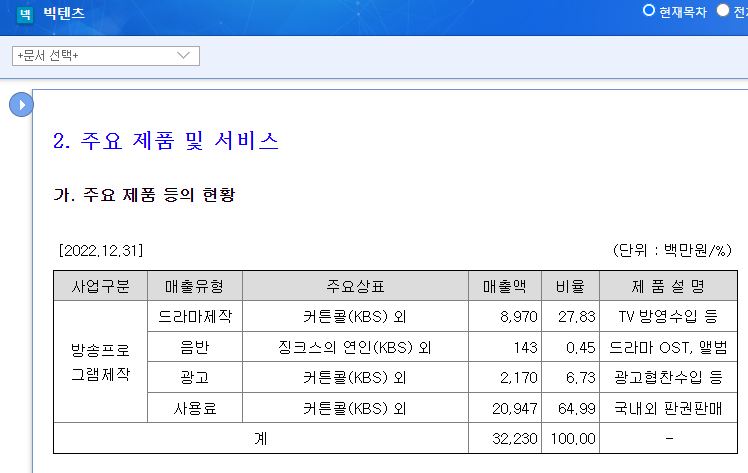Click the 음반 cell
The height and width of the screenshot is (473, 748).
tap(195, 347)
